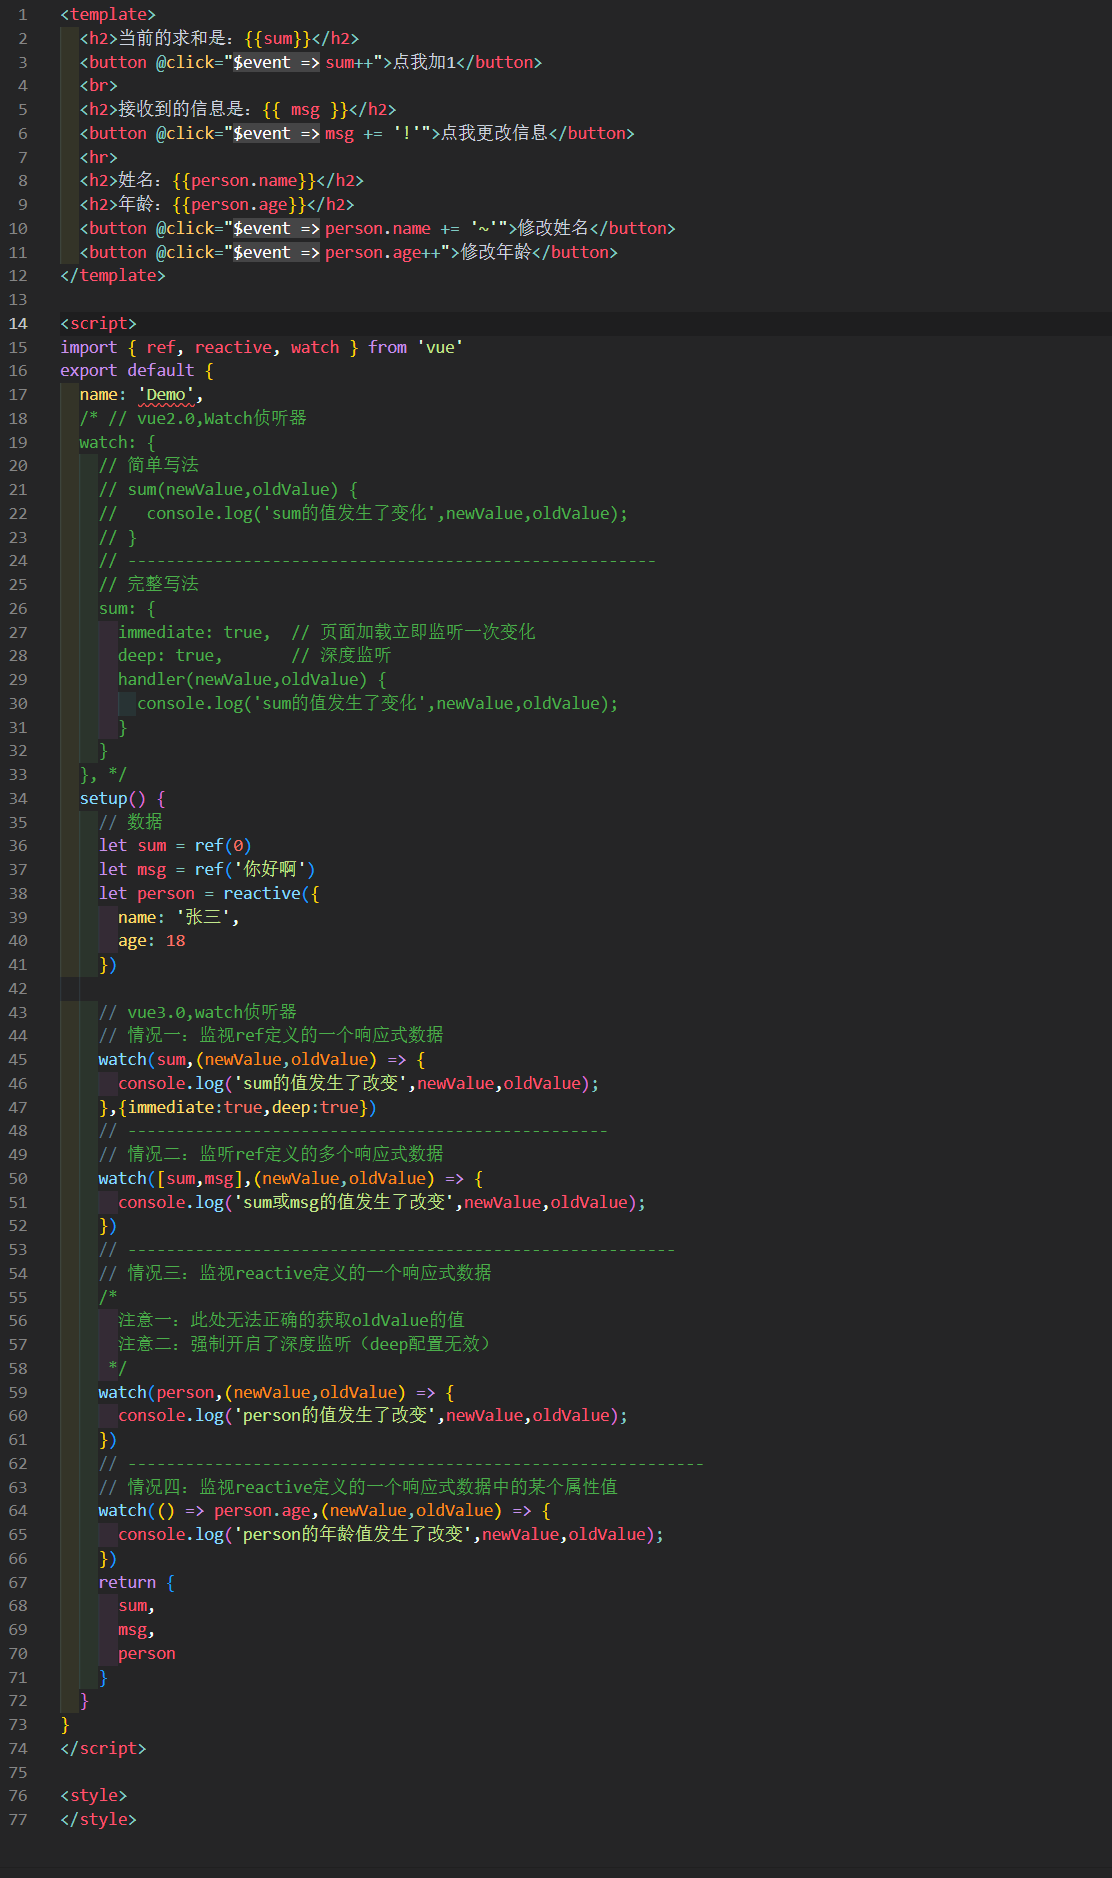
Task: Click 'let sum = ref(0)' line
Action: (175, 845)
